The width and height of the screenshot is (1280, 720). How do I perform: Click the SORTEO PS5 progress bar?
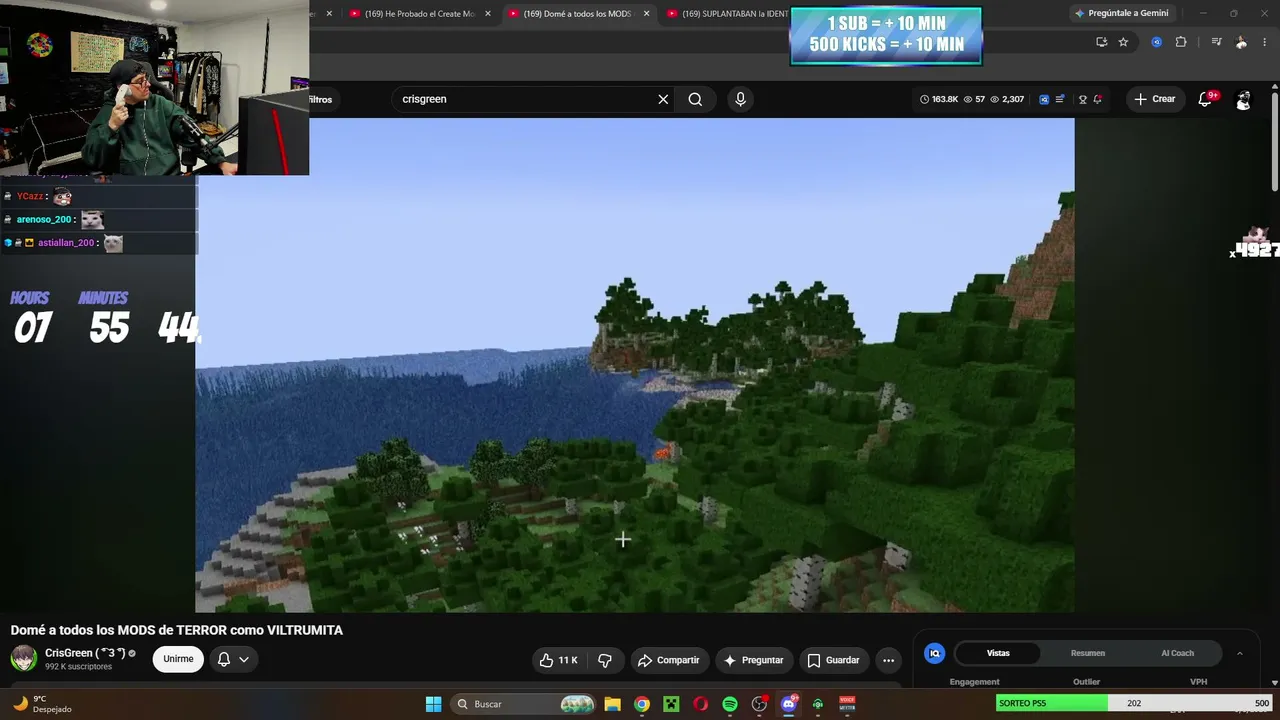1135,703
